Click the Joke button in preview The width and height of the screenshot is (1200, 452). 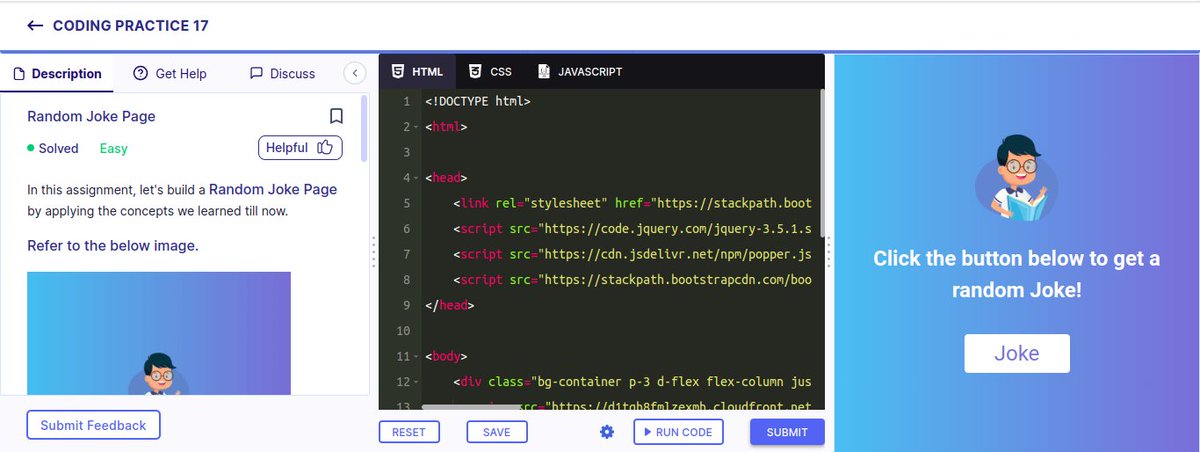tap(1017, 353)
